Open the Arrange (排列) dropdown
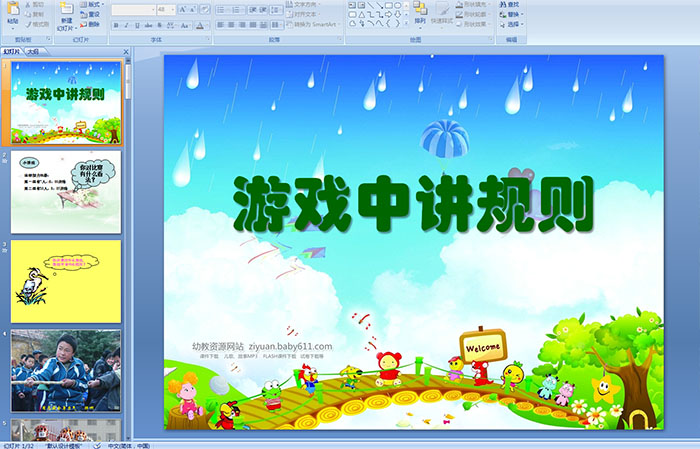700x449 pixels. click(420, 14)
